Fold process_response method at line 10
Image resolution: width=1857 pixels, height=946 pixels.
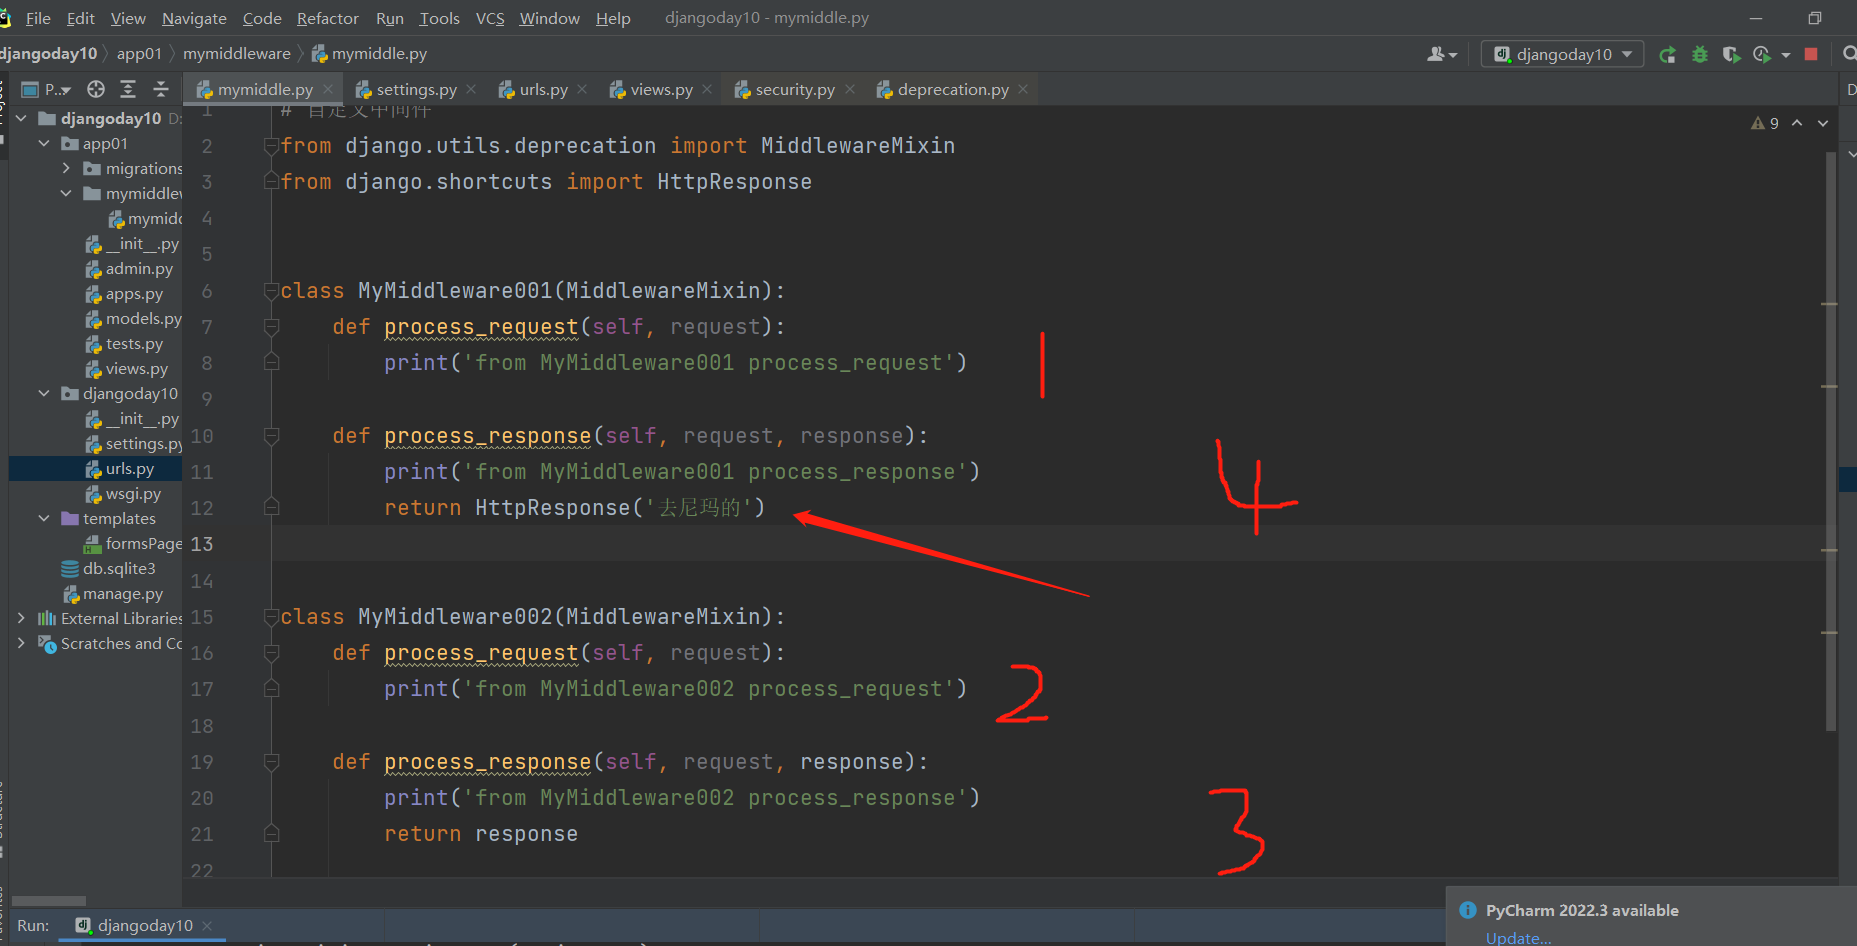[x=271, y=436]
